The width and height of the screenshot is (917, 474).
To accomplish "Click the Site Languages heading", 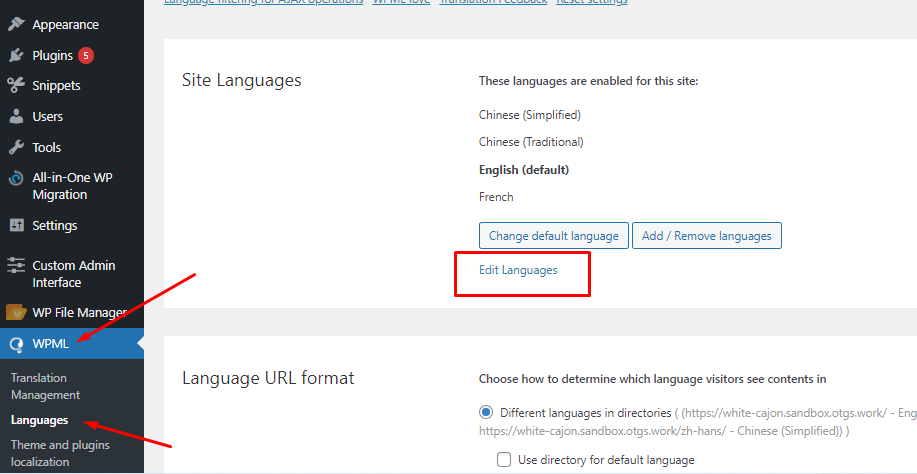I will pyautogui.click(x=242, y=80).
